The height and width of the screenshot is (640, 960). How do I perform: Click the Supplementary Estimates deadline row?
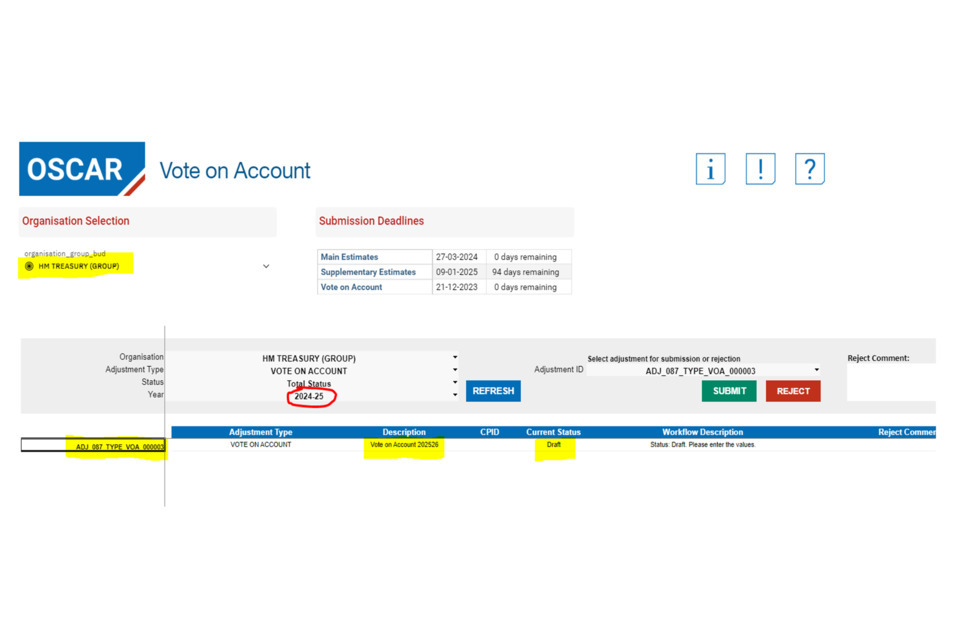pos(443,272)
